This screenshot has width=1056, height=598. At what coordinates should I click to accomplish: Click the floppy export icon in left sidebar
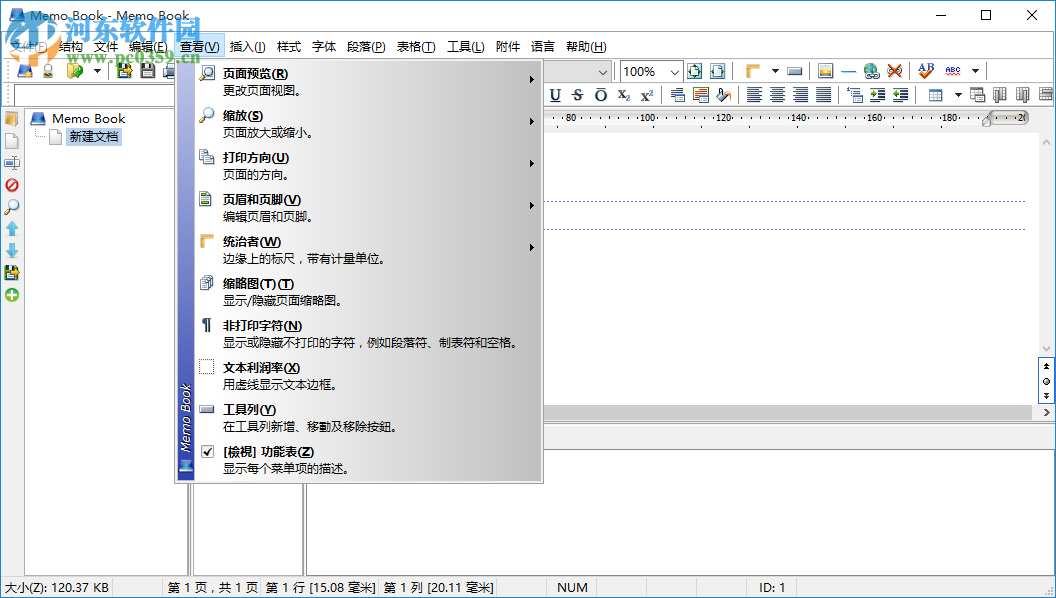11,273
